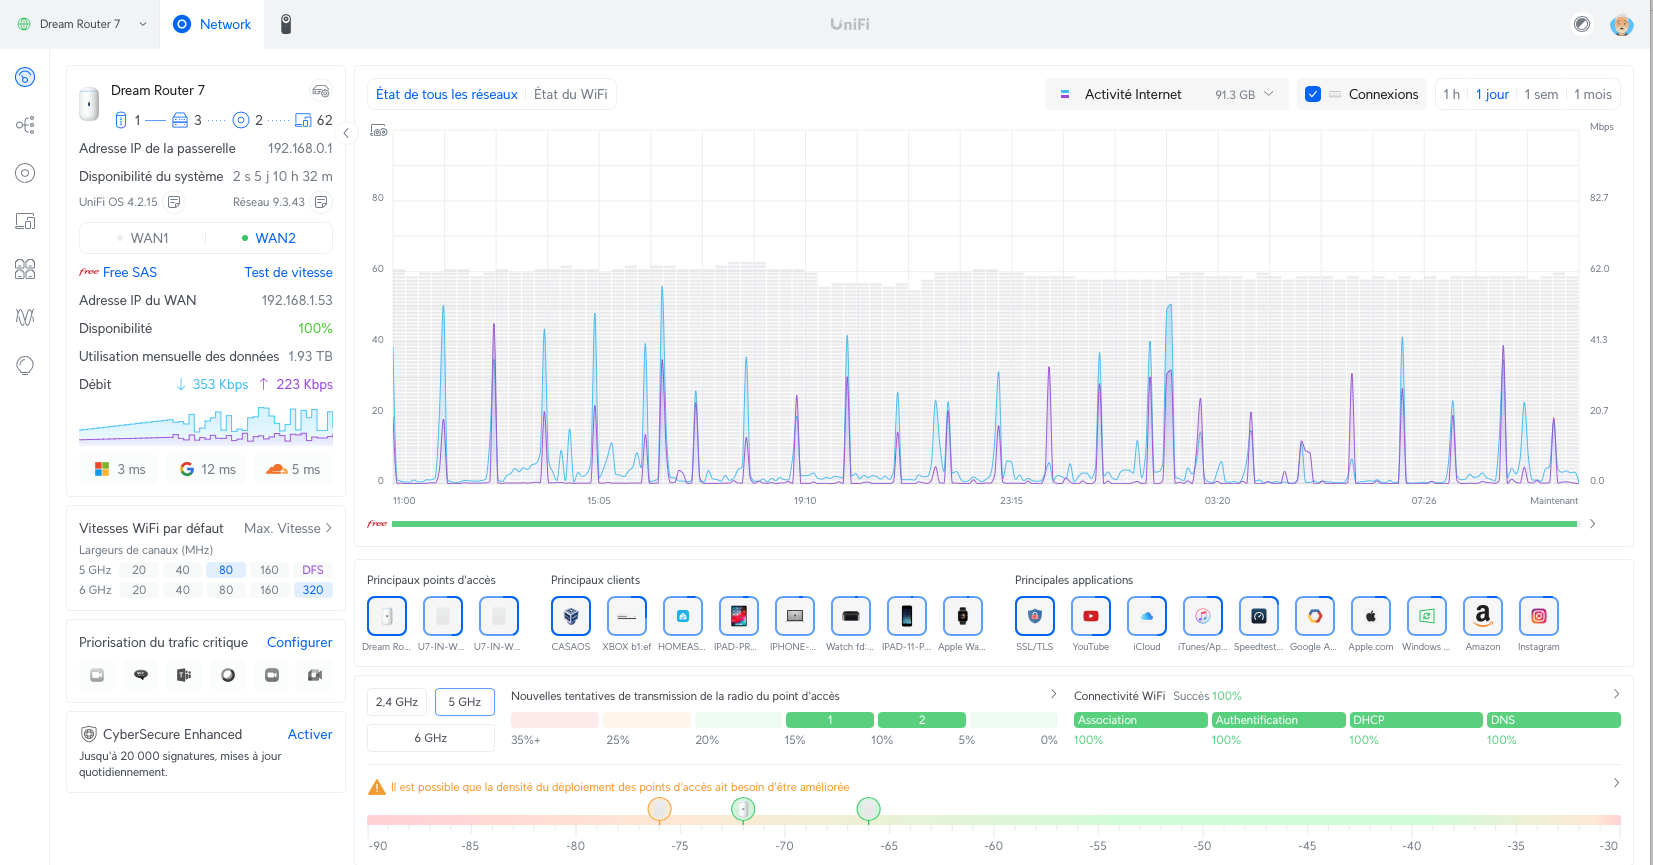Select the 2,4 GHz band toggle

click(397, 702)
